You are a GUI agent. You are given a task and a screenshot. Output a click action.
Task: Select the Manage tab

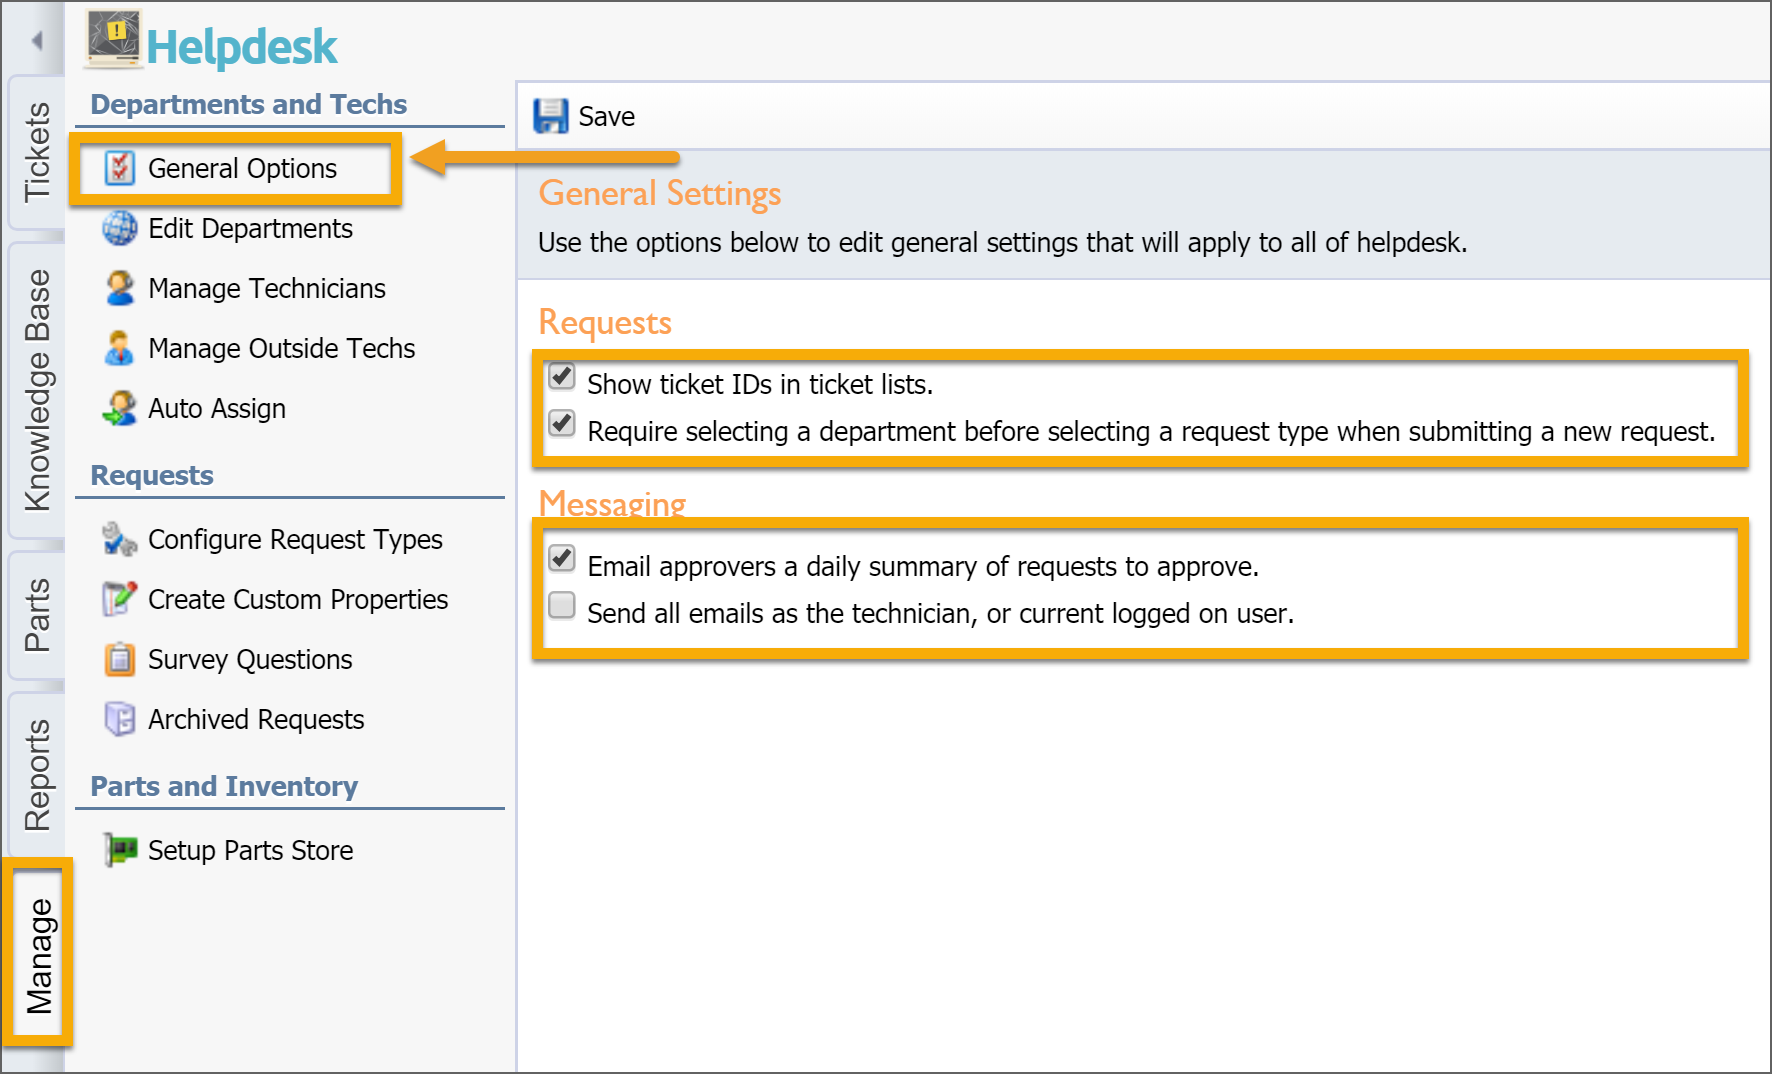click(x=38, y=954)
